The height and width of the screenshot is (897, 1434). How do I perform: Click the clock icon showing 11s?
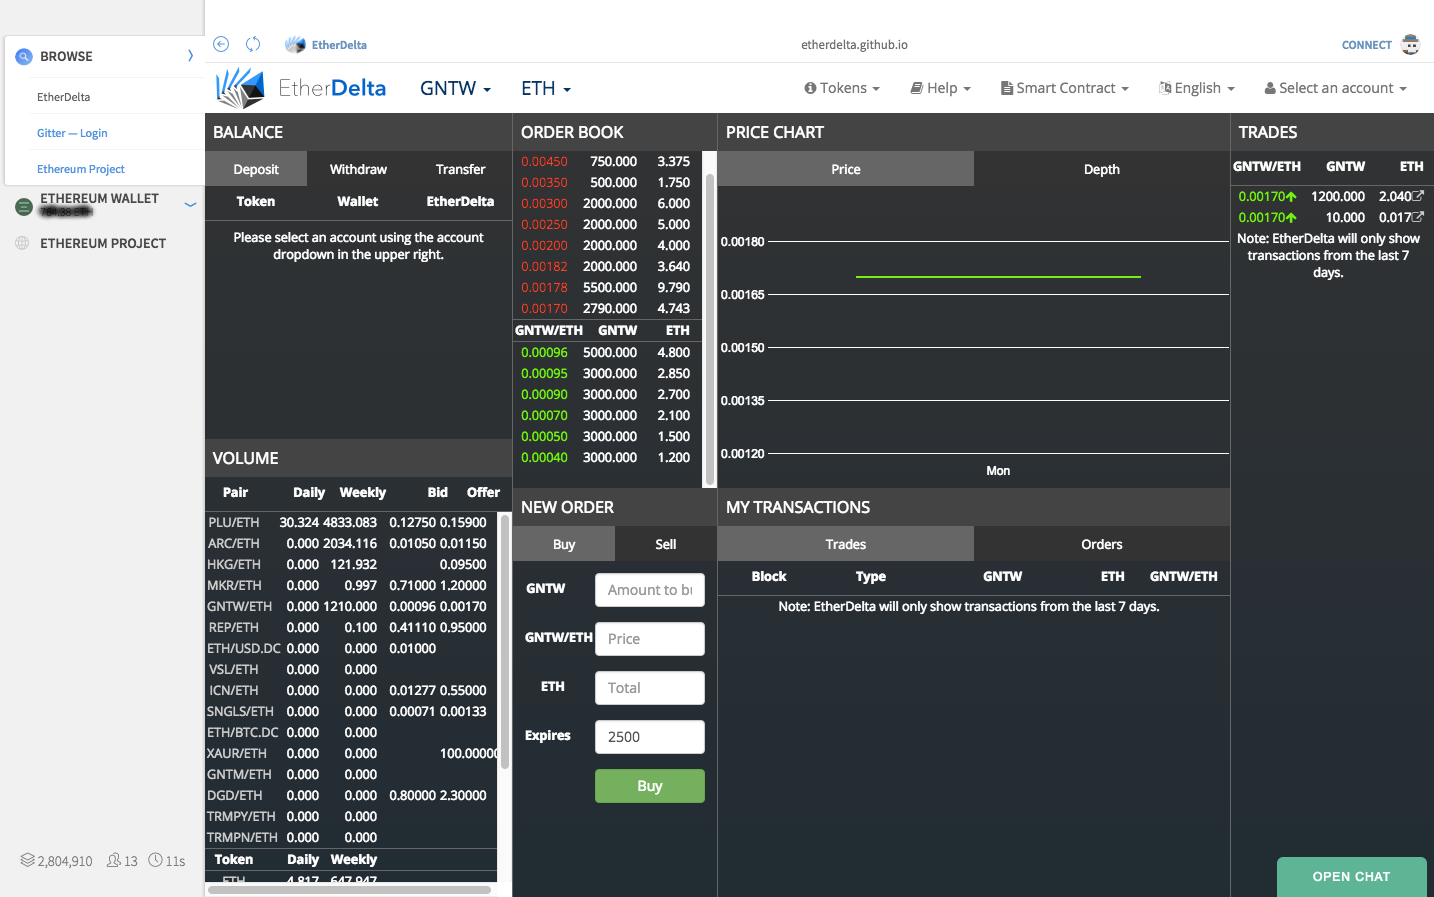point(156,860)
